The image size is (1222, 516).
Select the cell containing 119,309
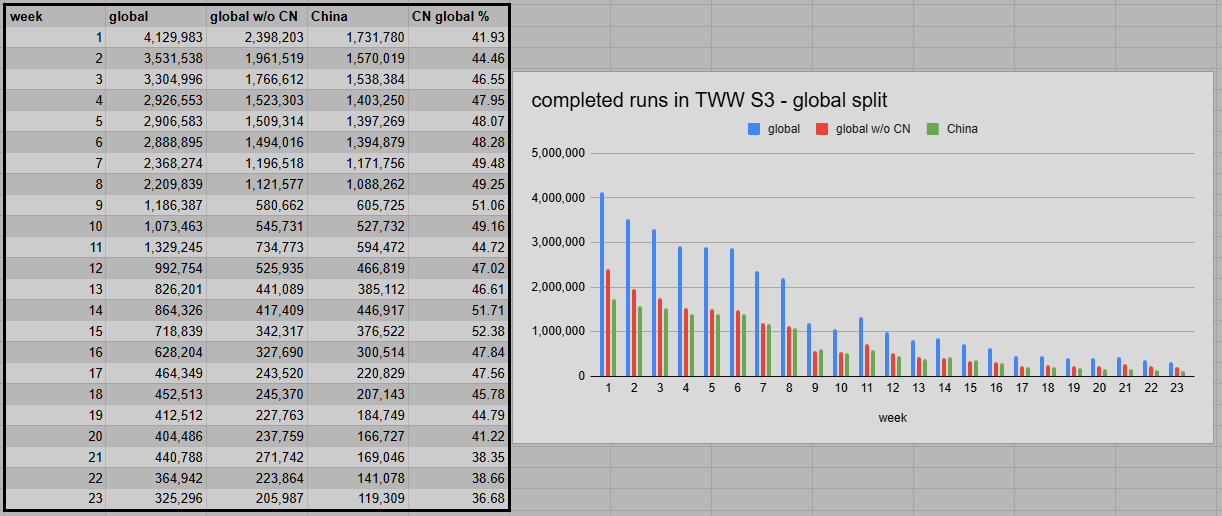coord(358,498)
